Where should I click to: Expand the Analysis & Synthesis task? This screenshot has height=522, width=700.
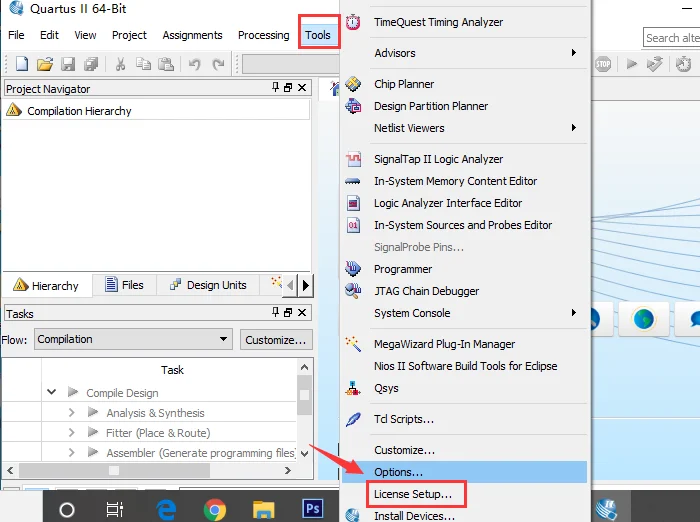71,412
